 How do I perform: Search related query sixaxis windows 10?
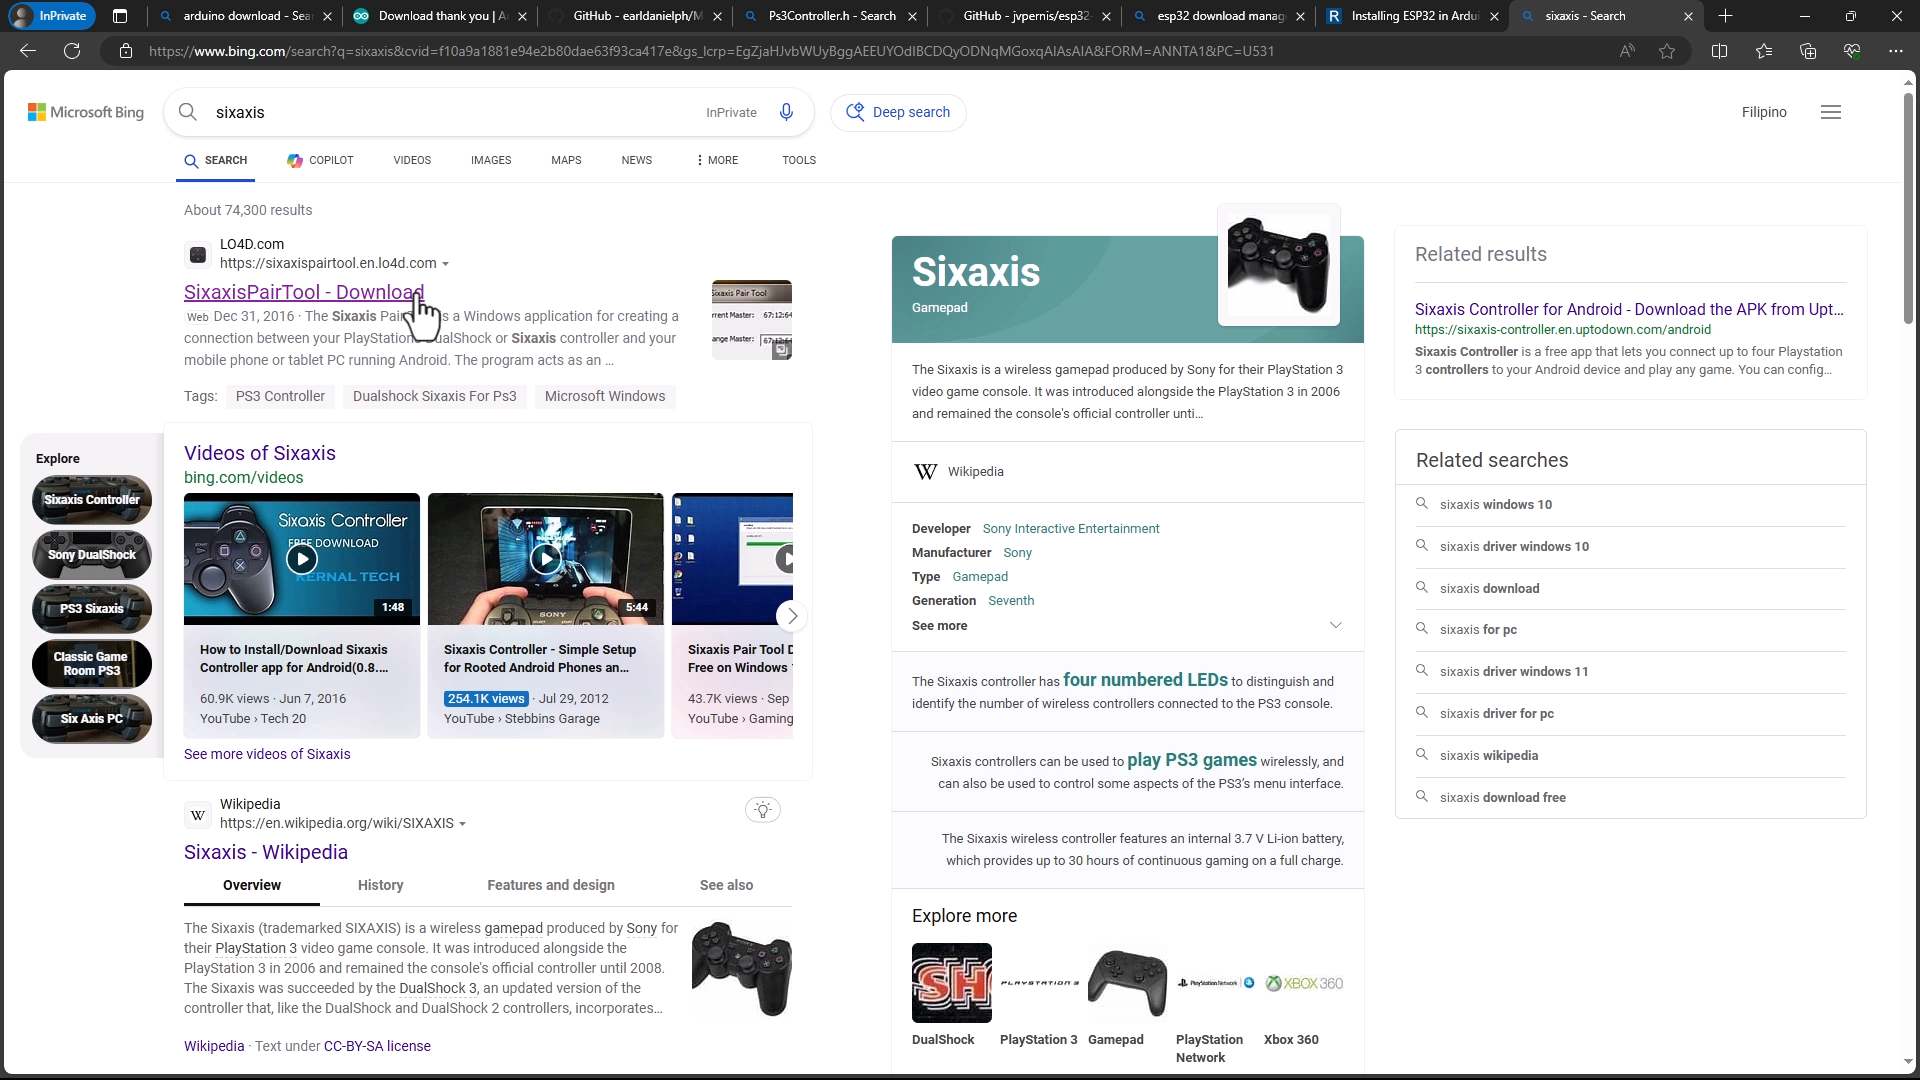coord(1496,505)
